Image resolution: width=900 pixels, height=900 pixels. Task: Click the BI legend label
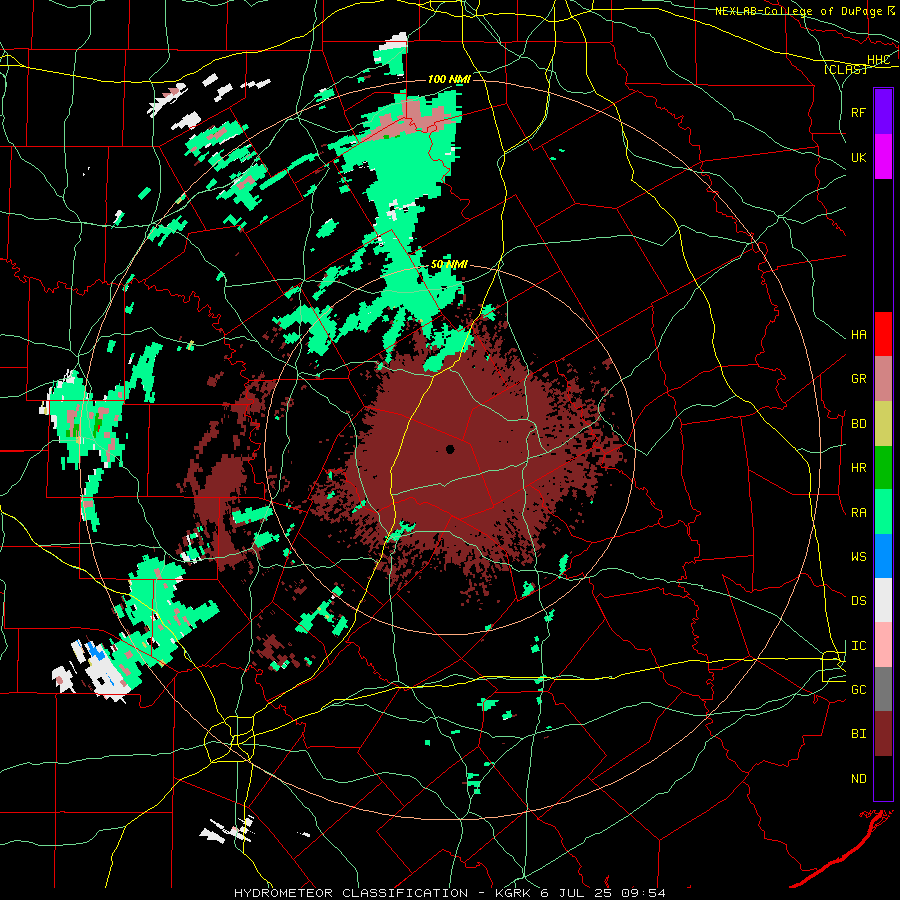(858, 734)
